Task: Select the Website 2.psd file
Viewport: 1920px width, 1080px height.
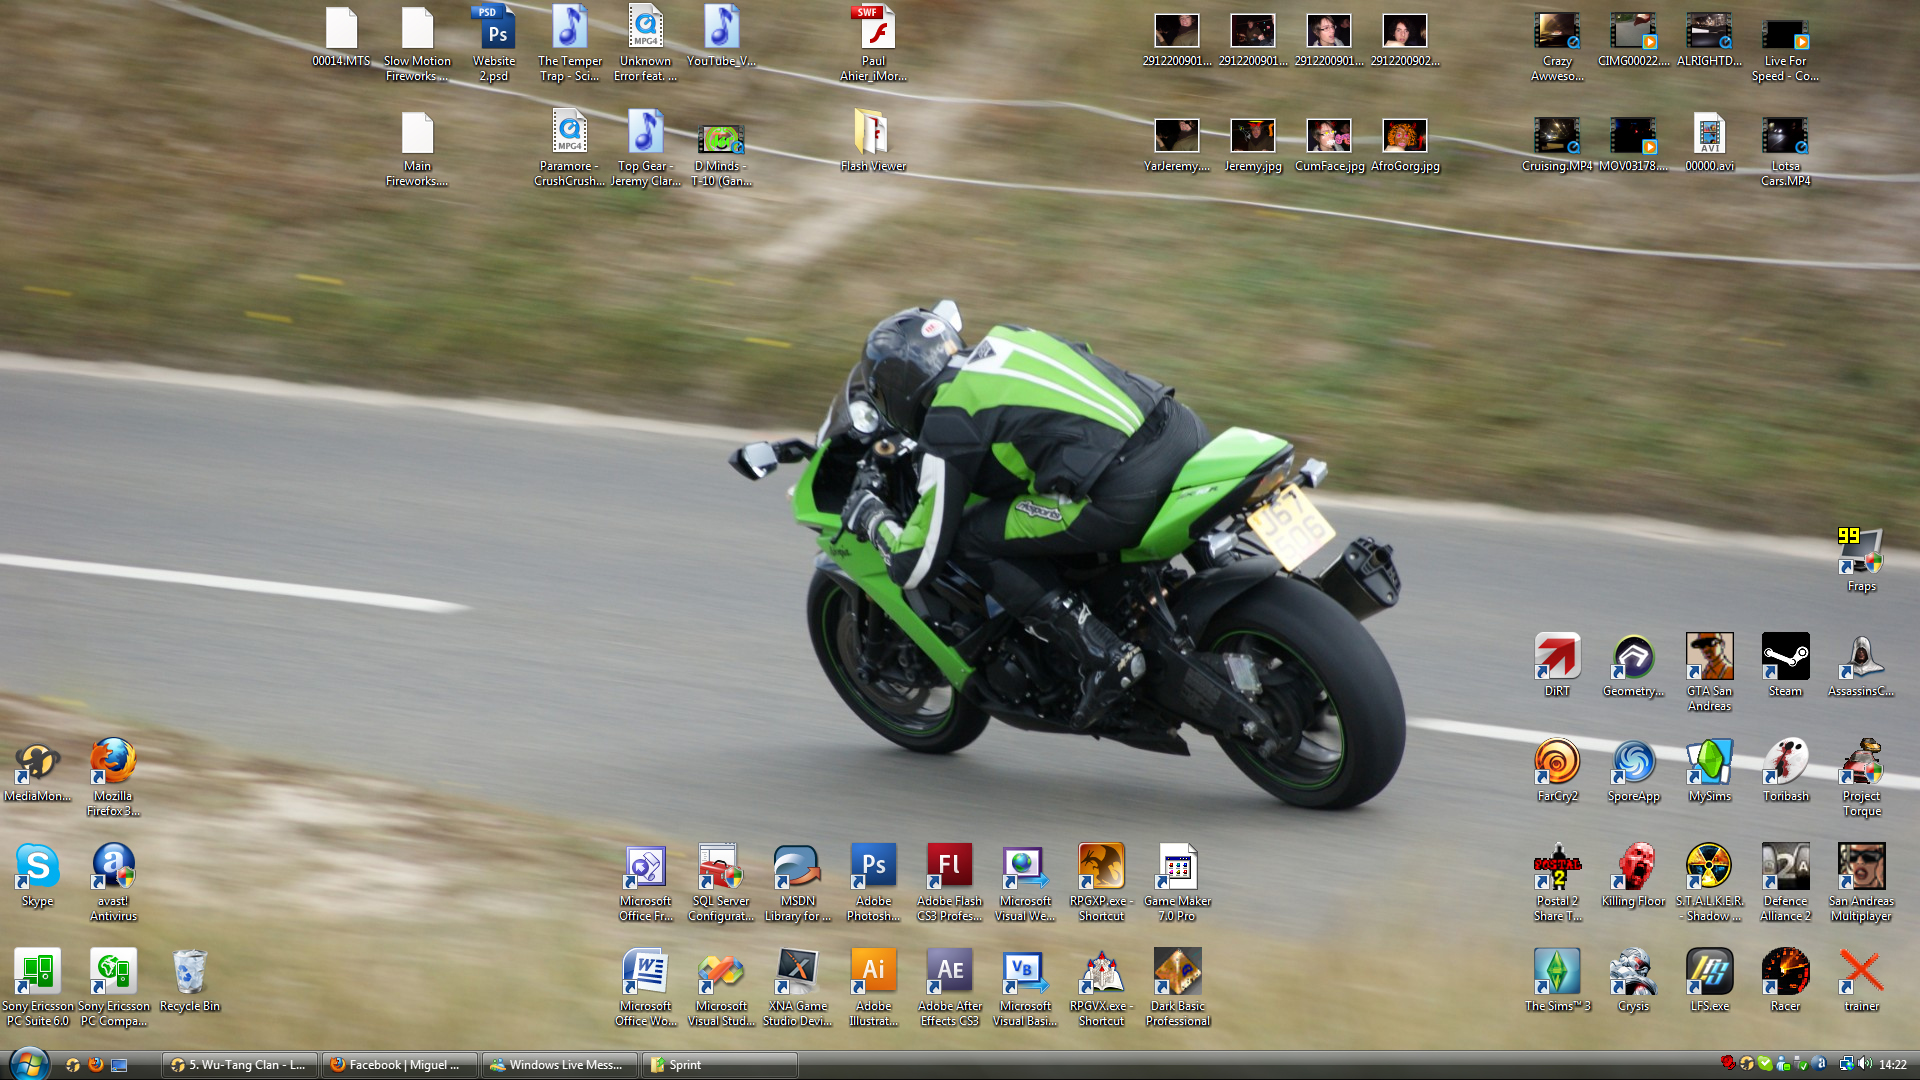Action: click(x=494, y=29)
